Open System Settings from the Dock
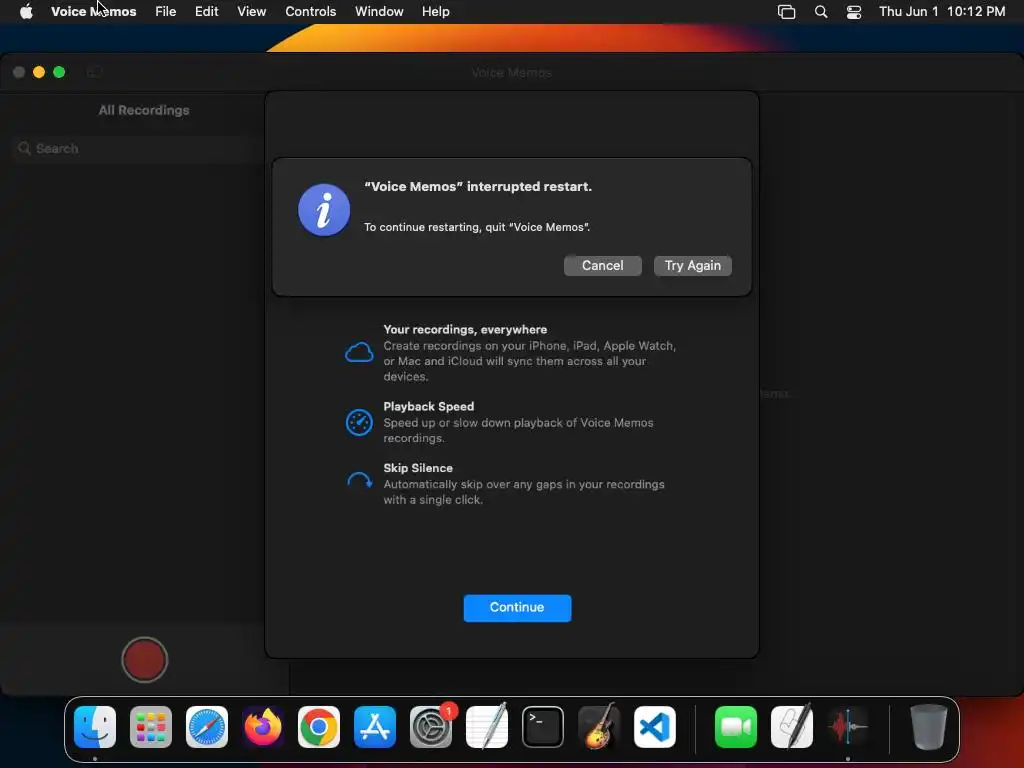Screen dimensions: 1024x768 [x=431, y=727]
